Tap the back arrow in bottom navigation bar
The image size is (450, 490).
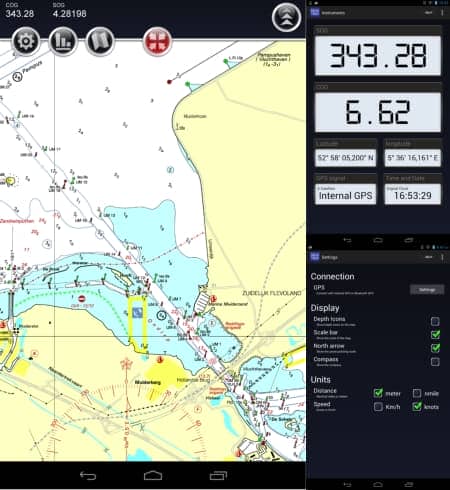88,476
